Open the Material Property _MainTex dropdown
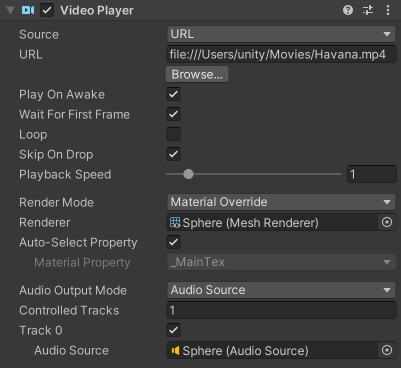This screenshot has height=368, width=401. point(282,262)
